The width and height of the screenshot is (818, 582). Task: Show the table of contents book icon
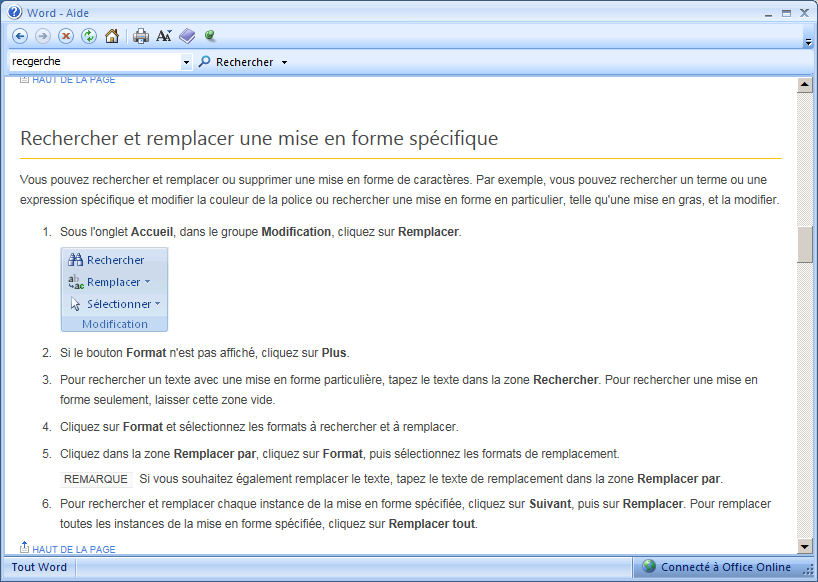click(x=187, y=36)
